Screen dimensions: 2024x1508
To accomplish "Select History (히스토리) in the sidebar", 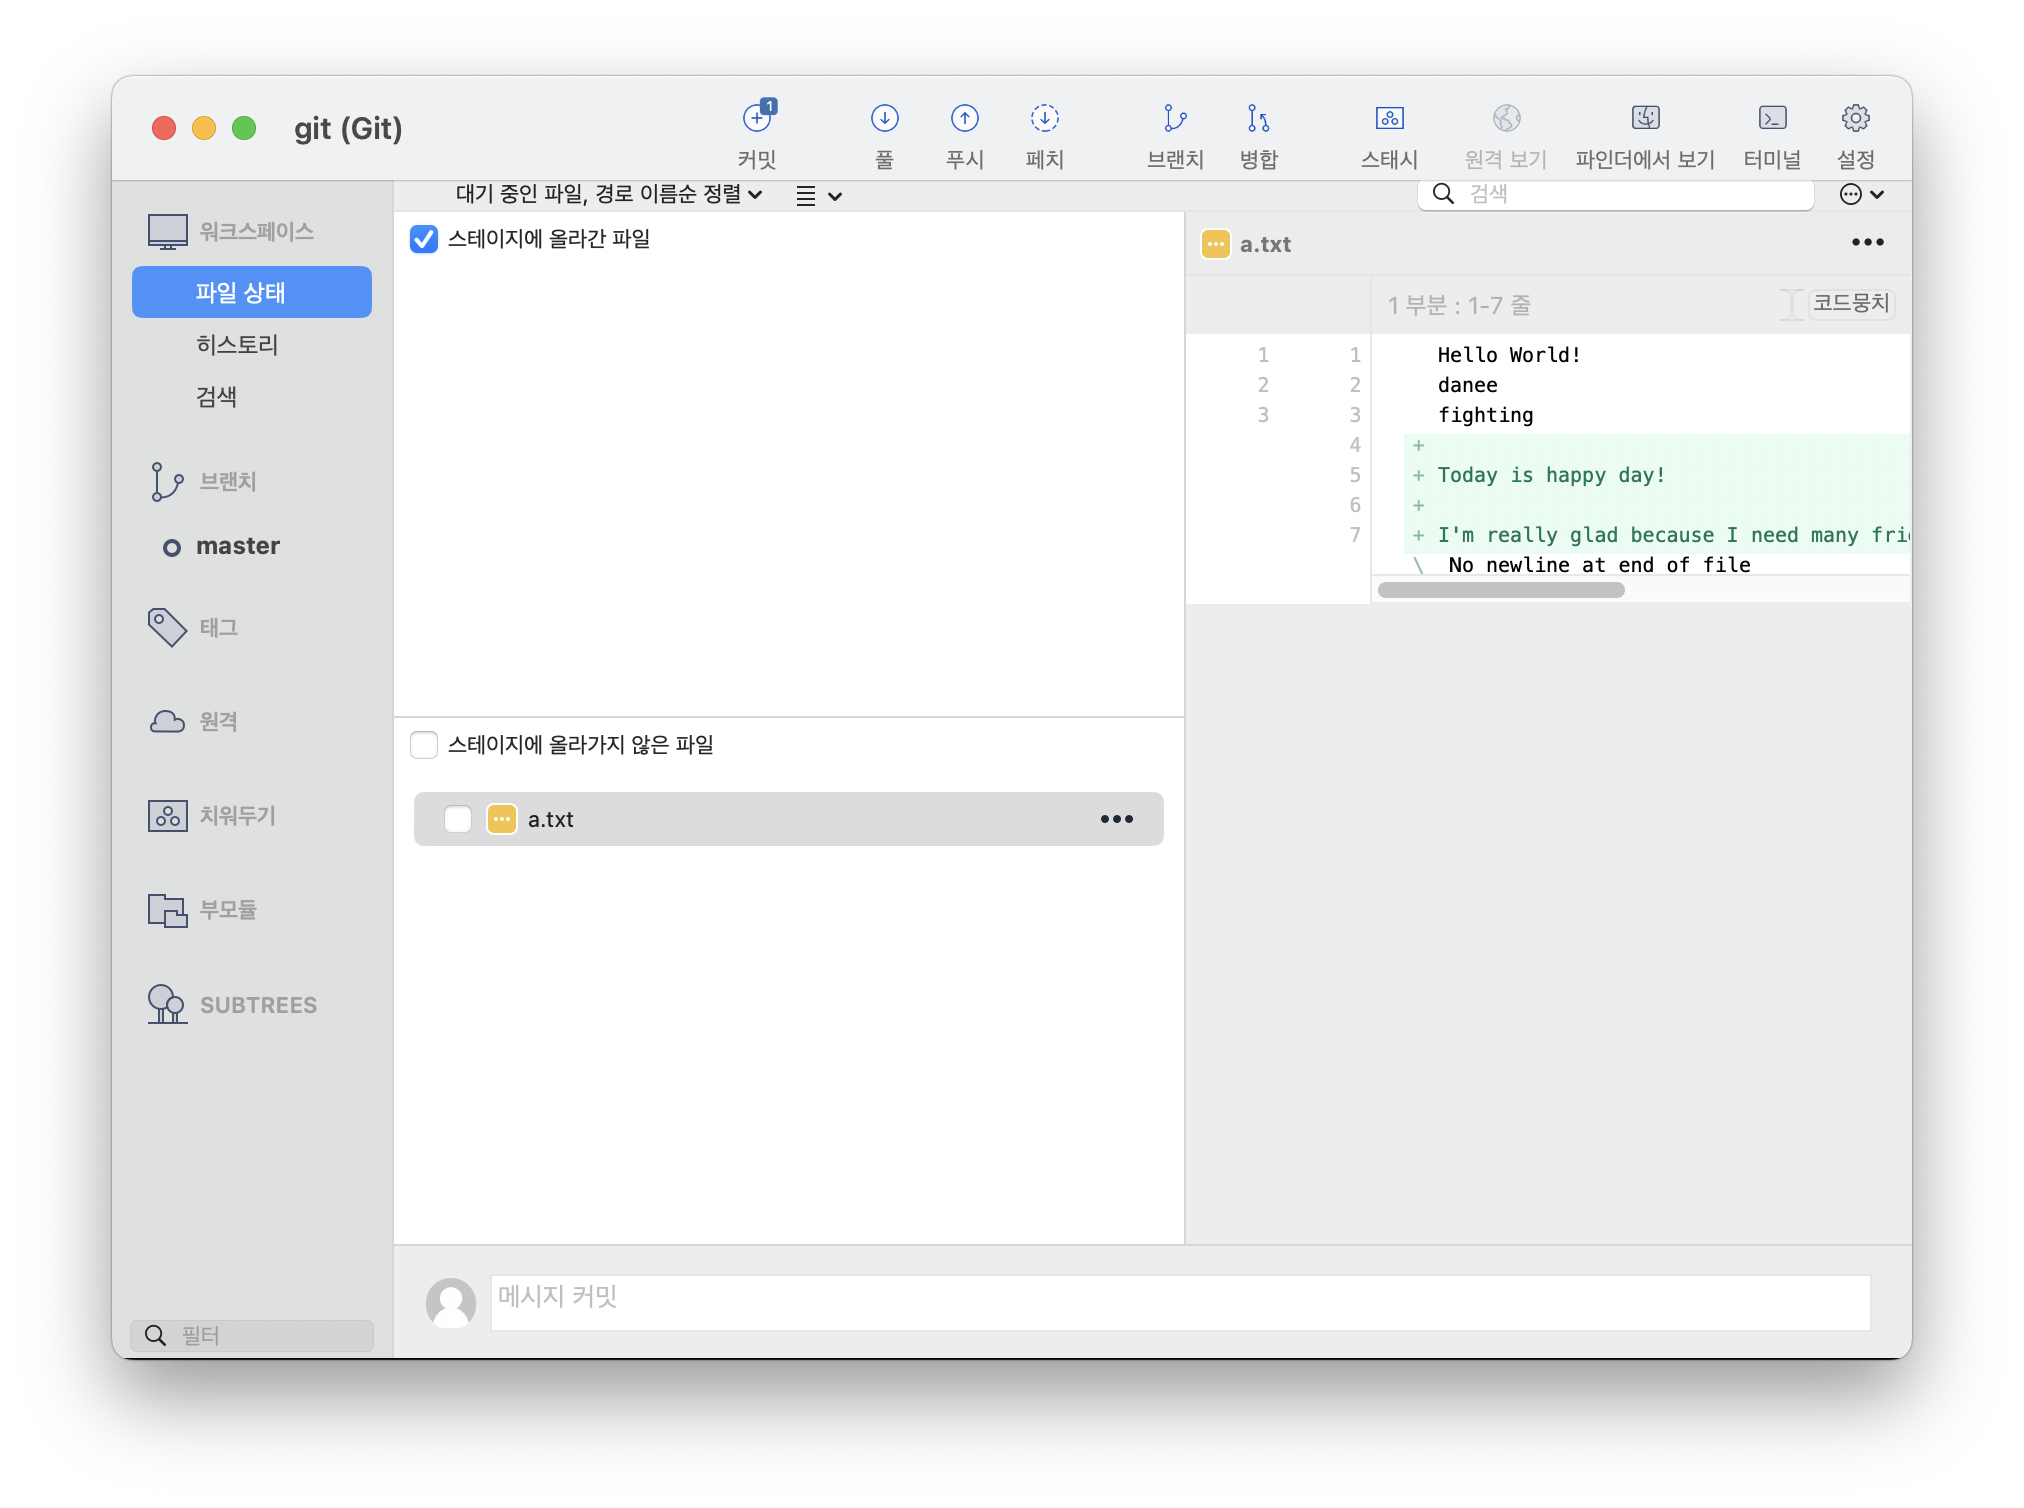I will pos(237,345).
